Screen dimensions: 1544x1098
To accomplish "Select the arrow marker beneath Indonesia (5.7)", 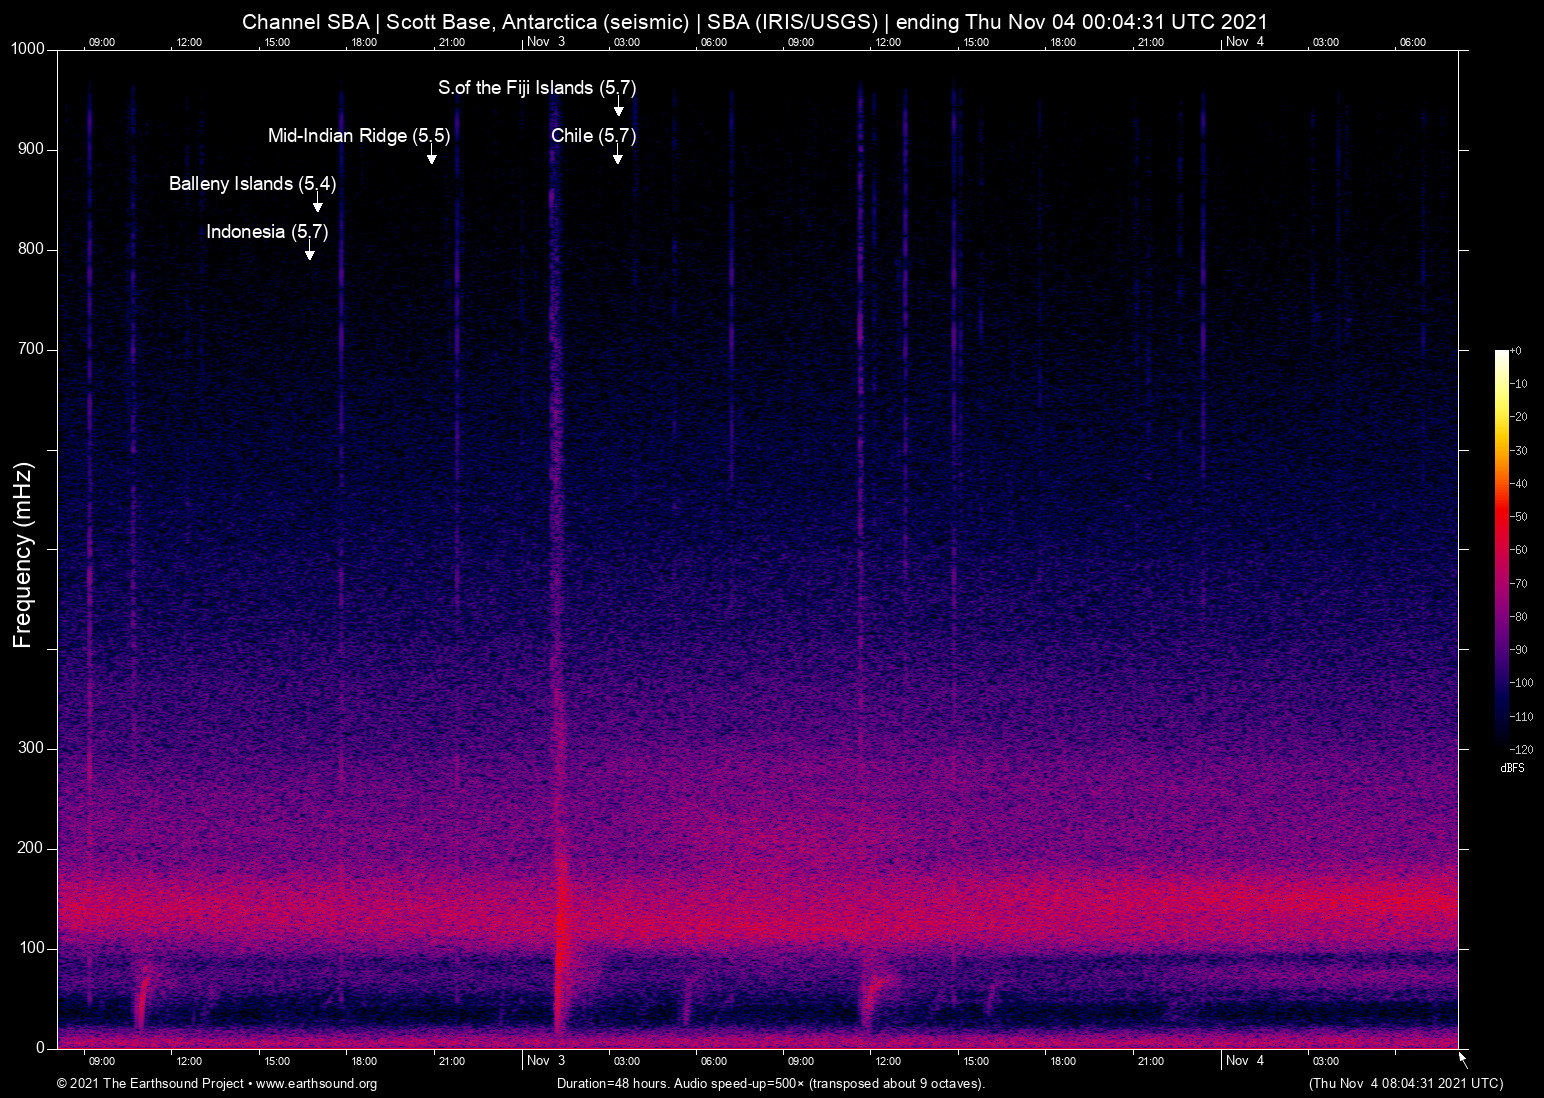I will point(309,252).
